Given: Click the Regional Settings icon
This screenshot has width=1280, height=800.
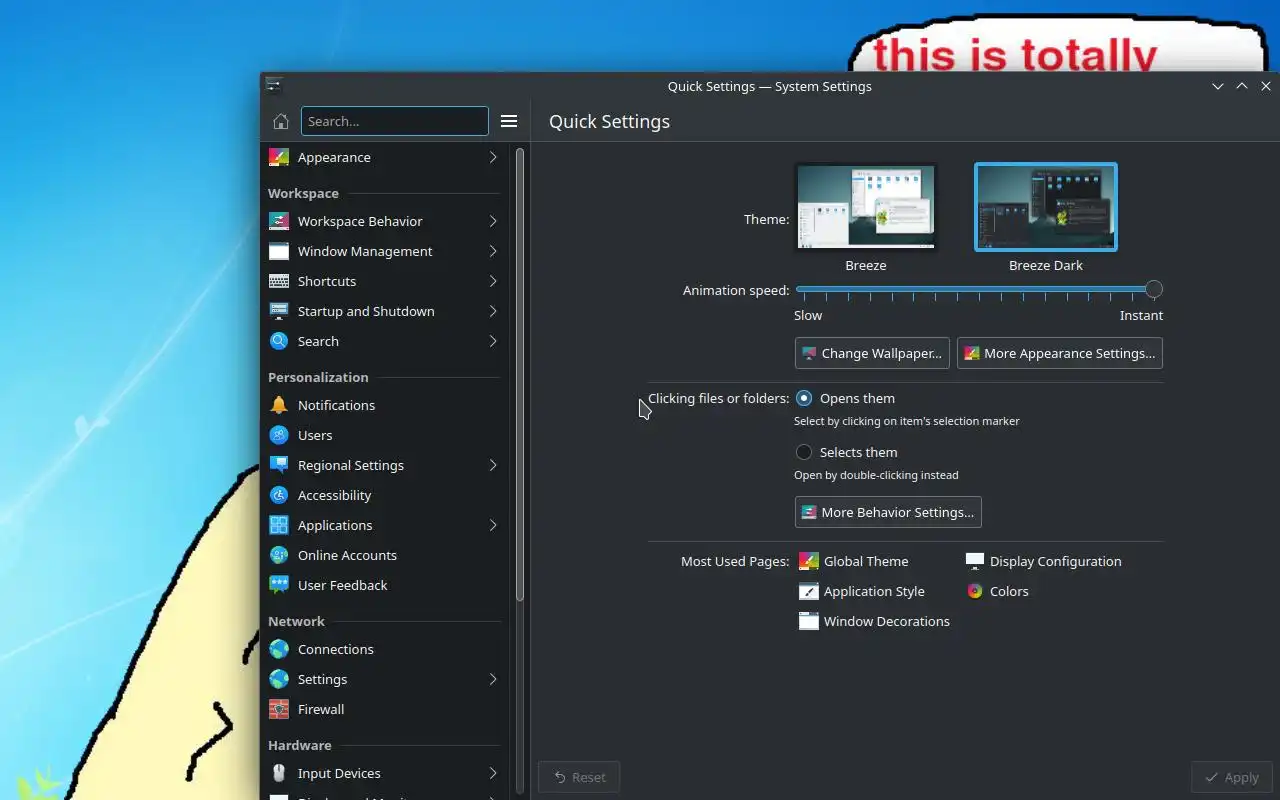Looking at the screenshot, I should 279,465.
